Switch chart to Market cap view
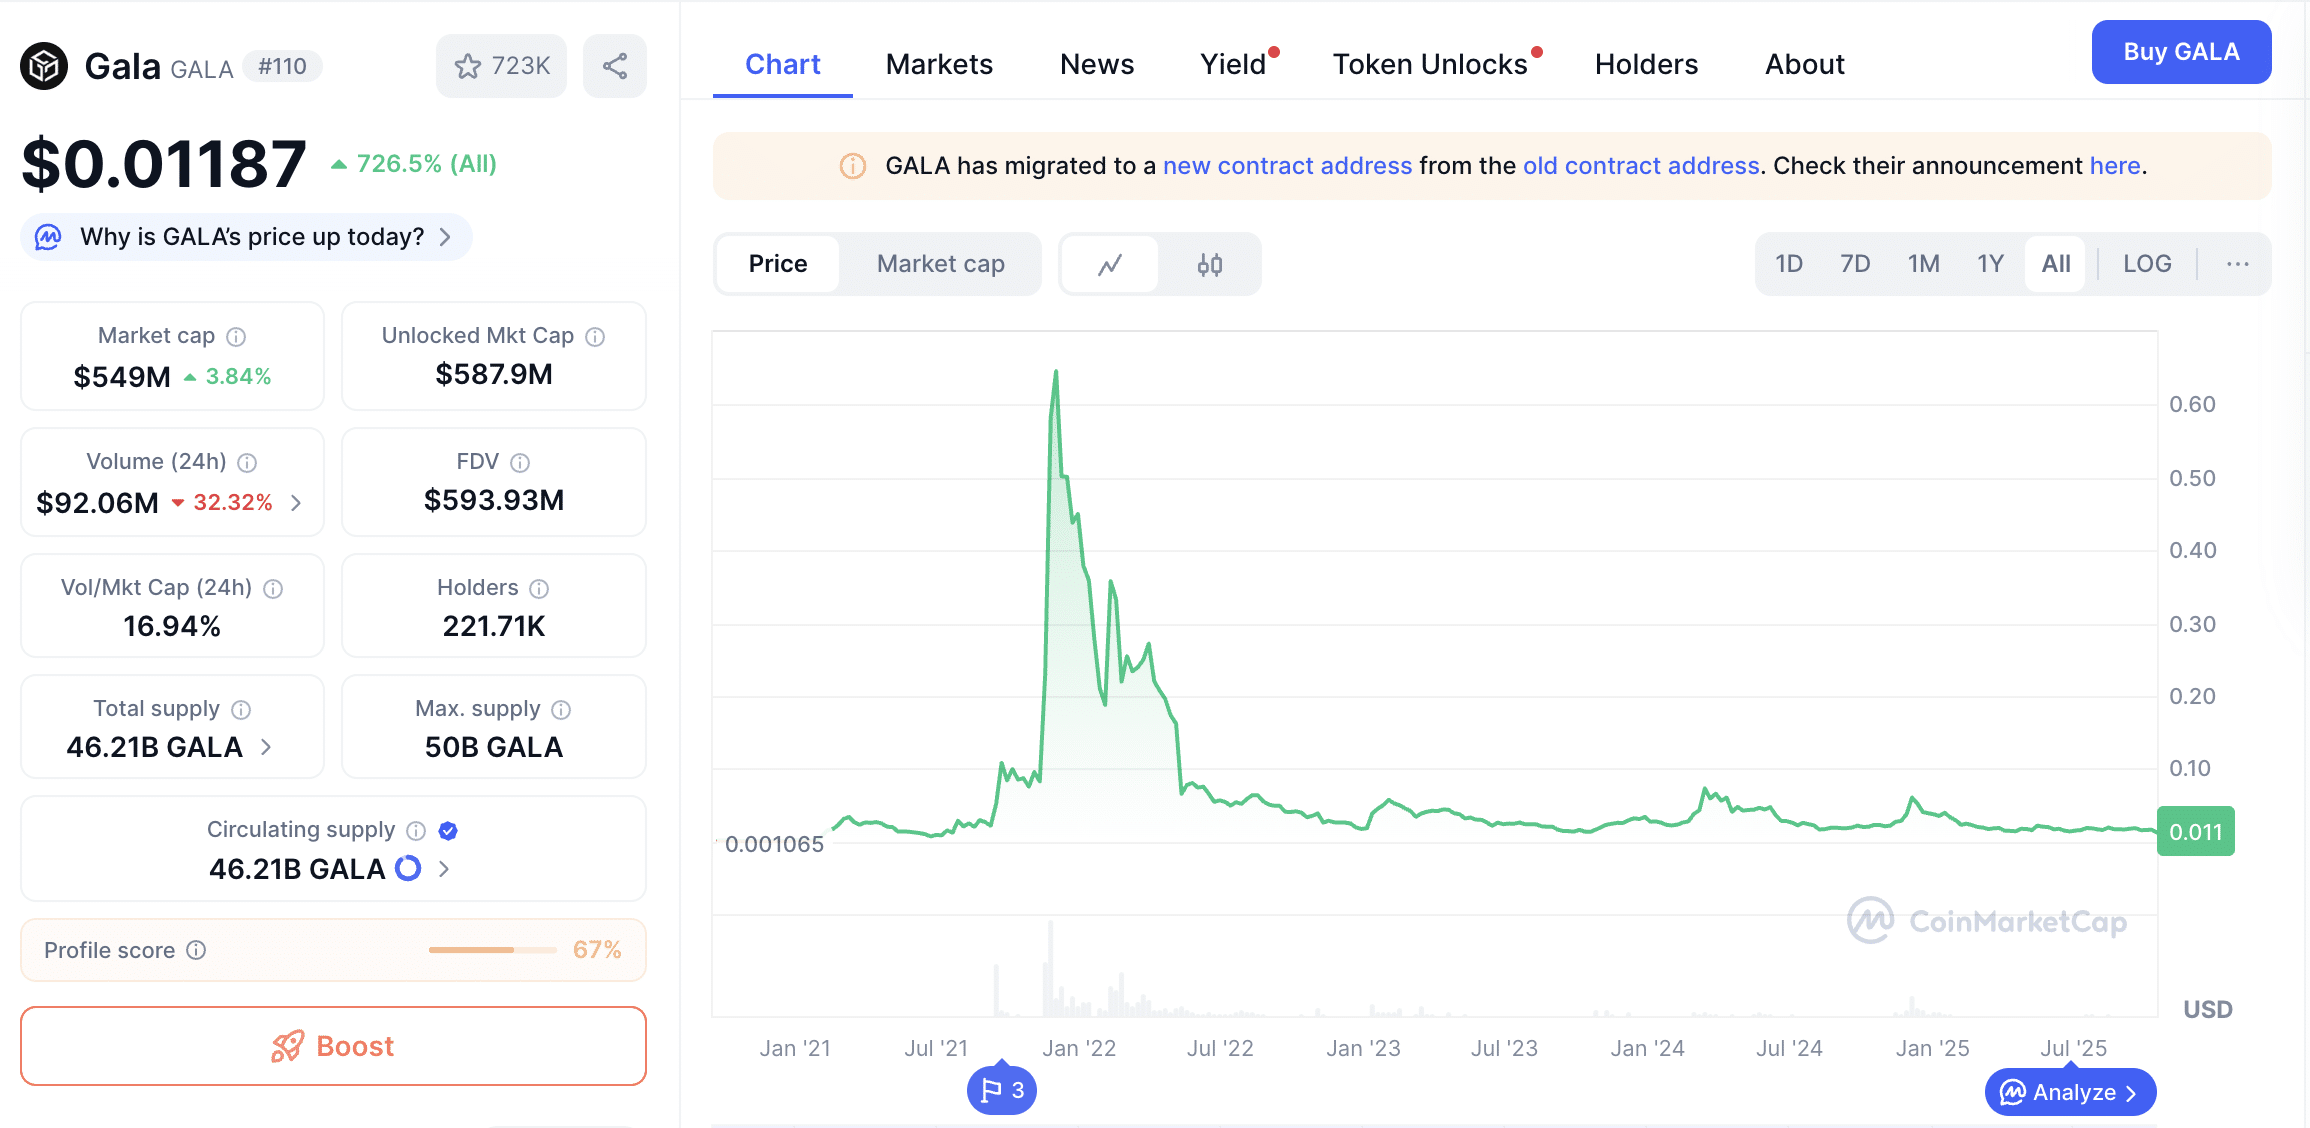 (940, 264)
